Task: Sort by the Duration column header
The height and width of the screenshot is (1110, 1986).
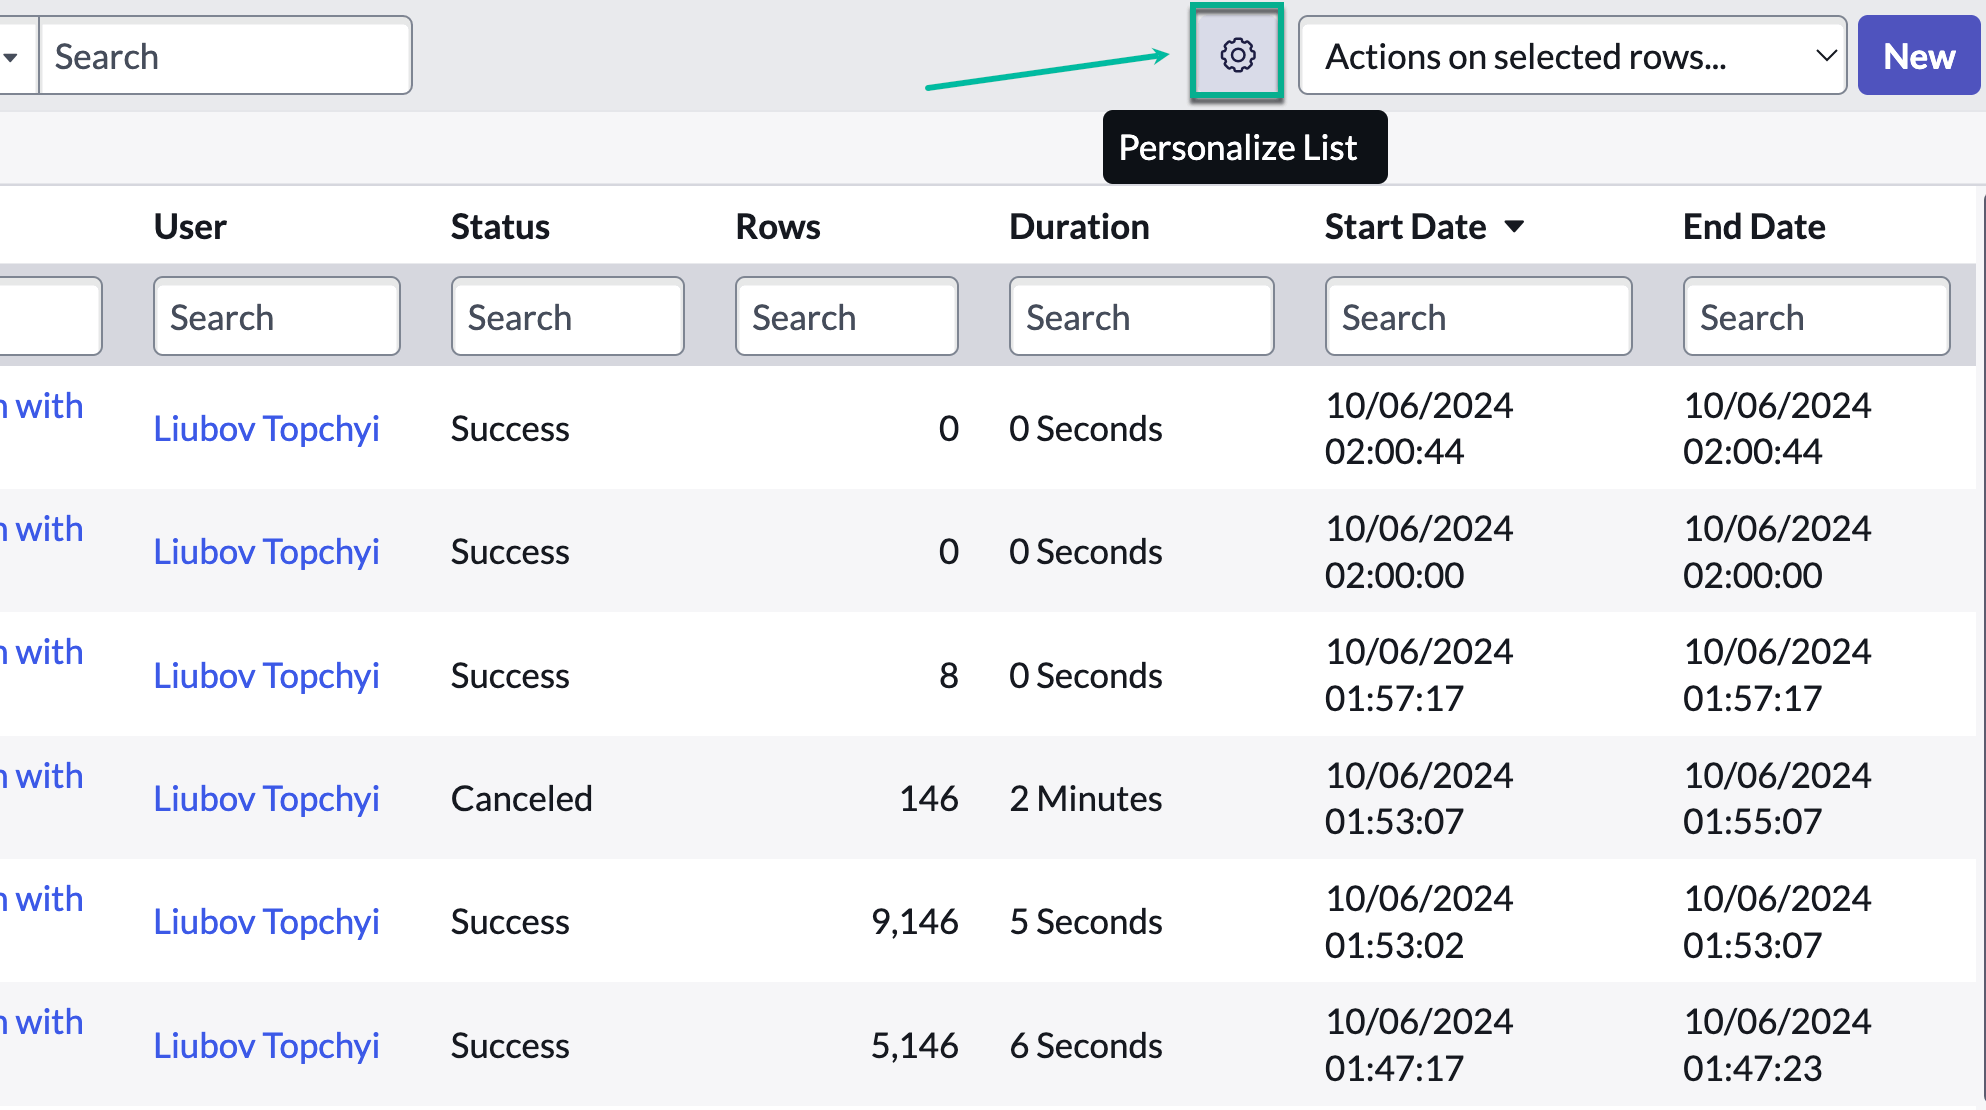Action: click(x=1079, y=227)
